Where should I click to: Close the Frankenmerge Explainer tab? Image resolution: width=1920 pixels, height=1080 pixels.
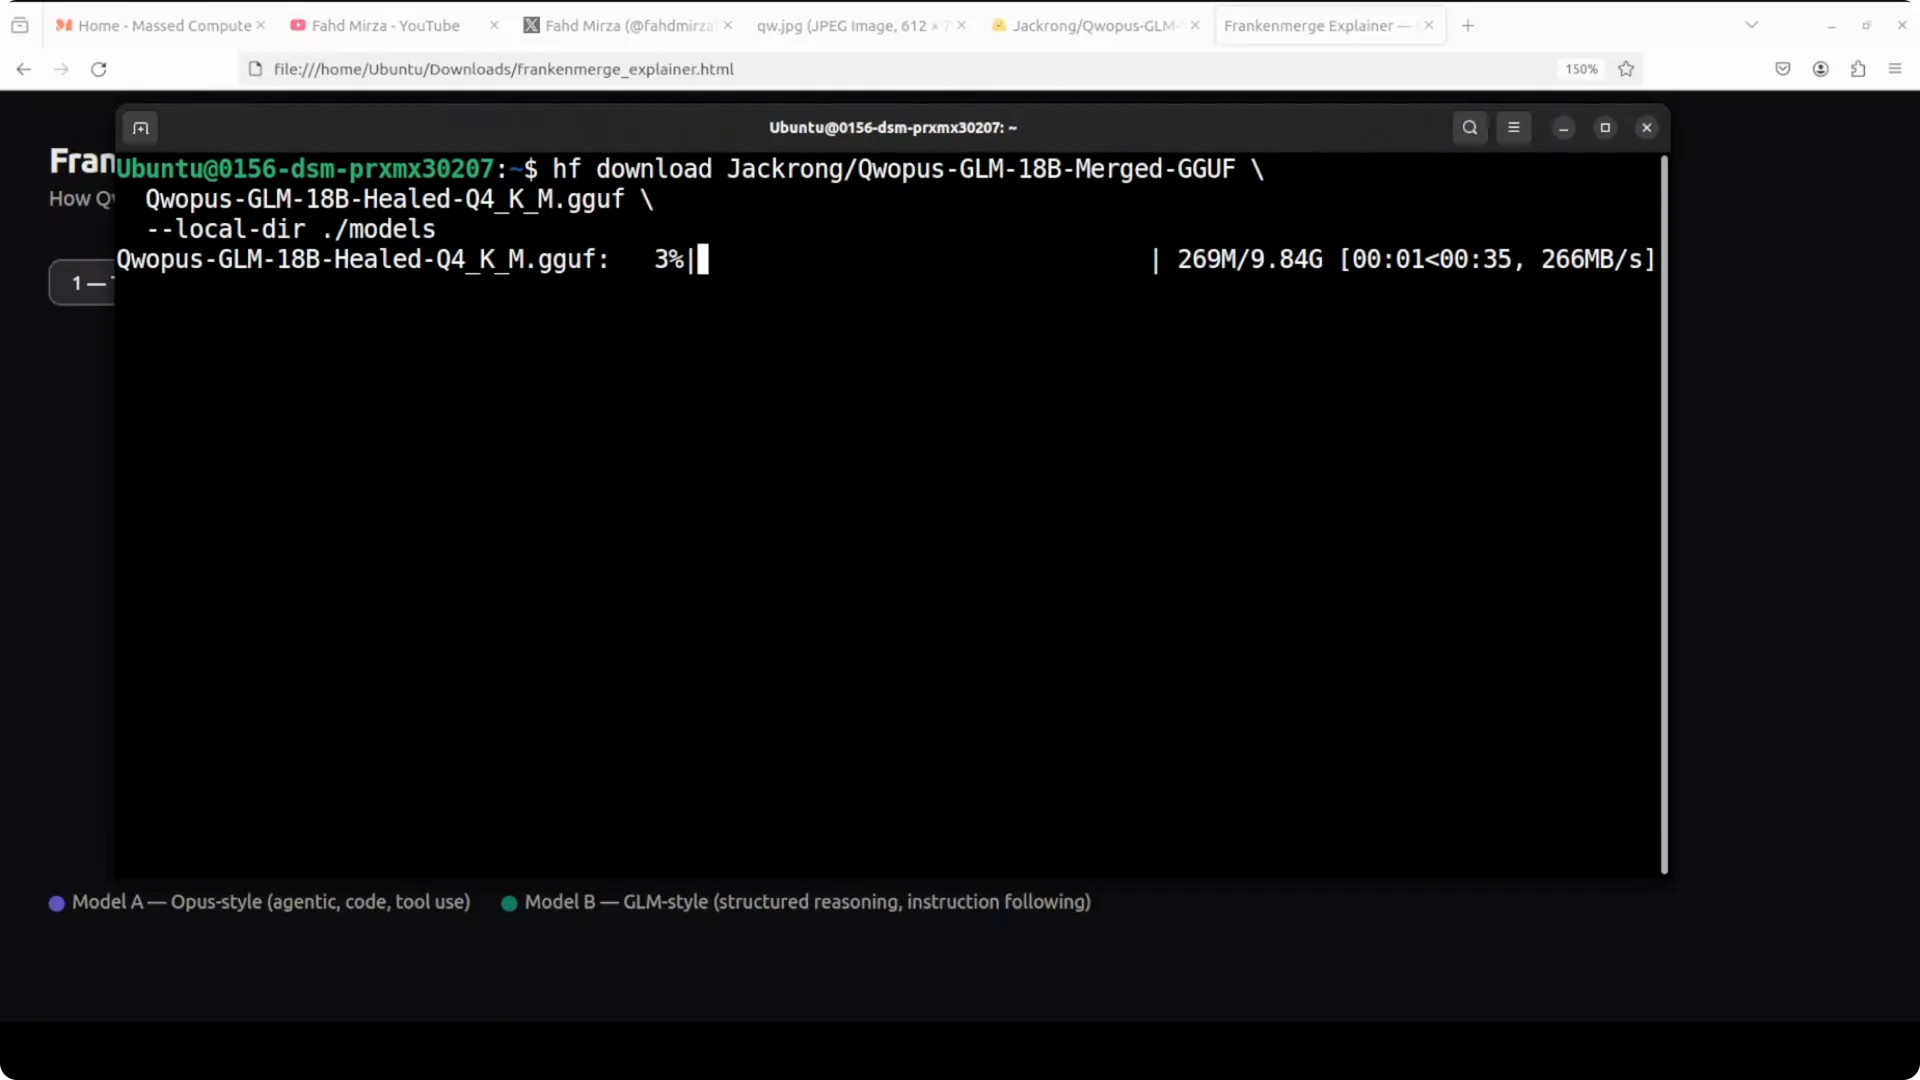tap(1429, 26)
